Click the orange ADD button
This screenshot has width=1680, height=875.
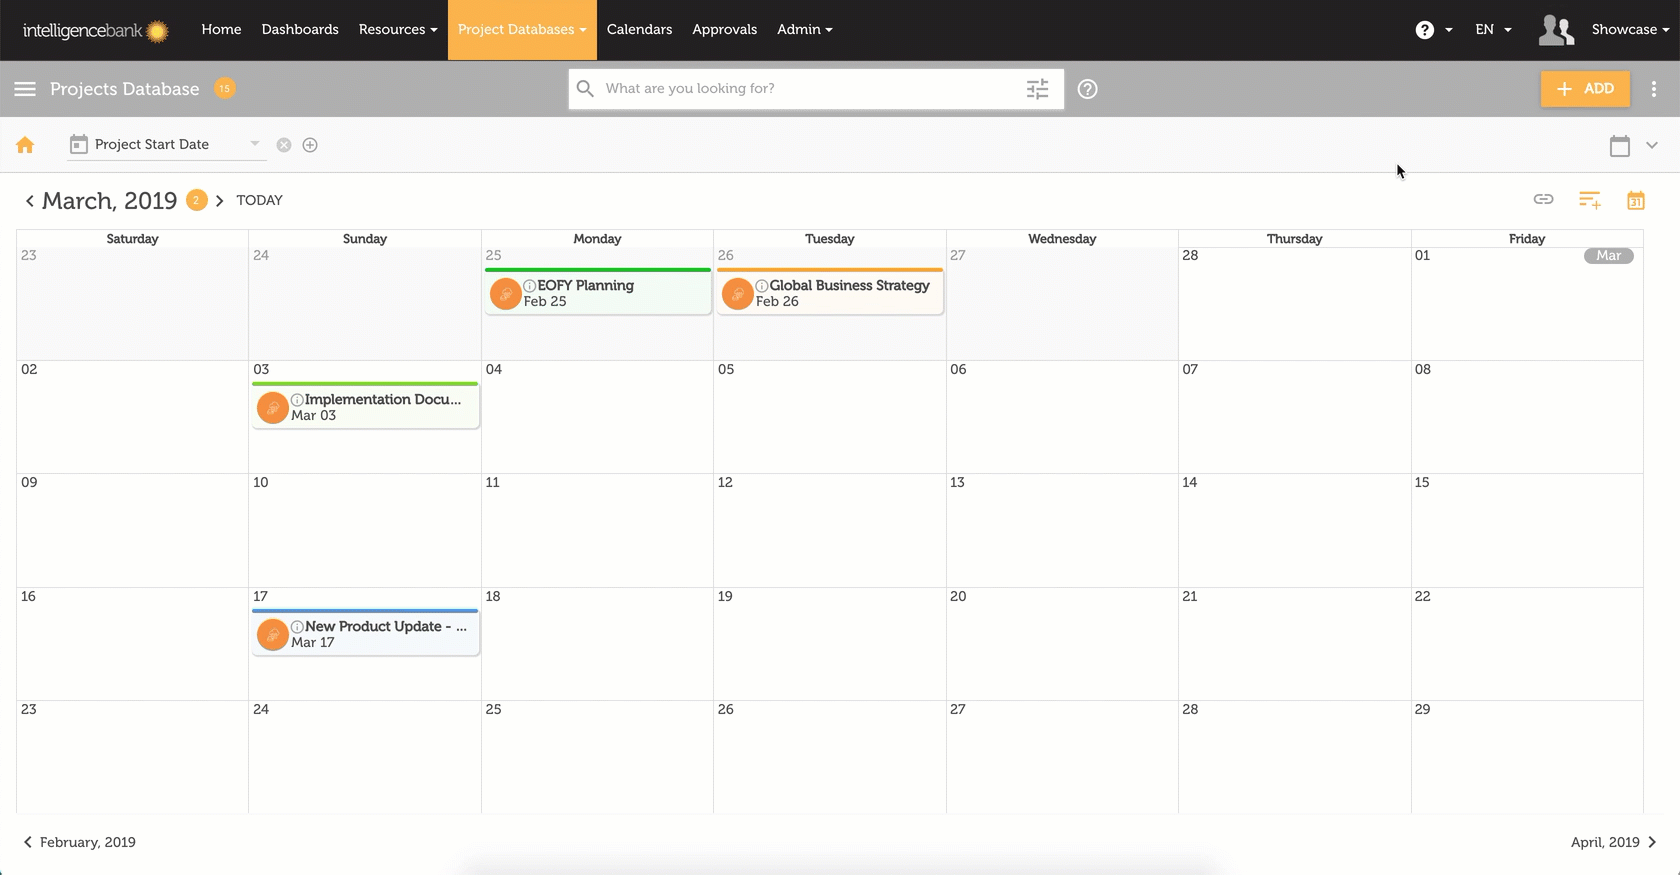pos(1585,89)
